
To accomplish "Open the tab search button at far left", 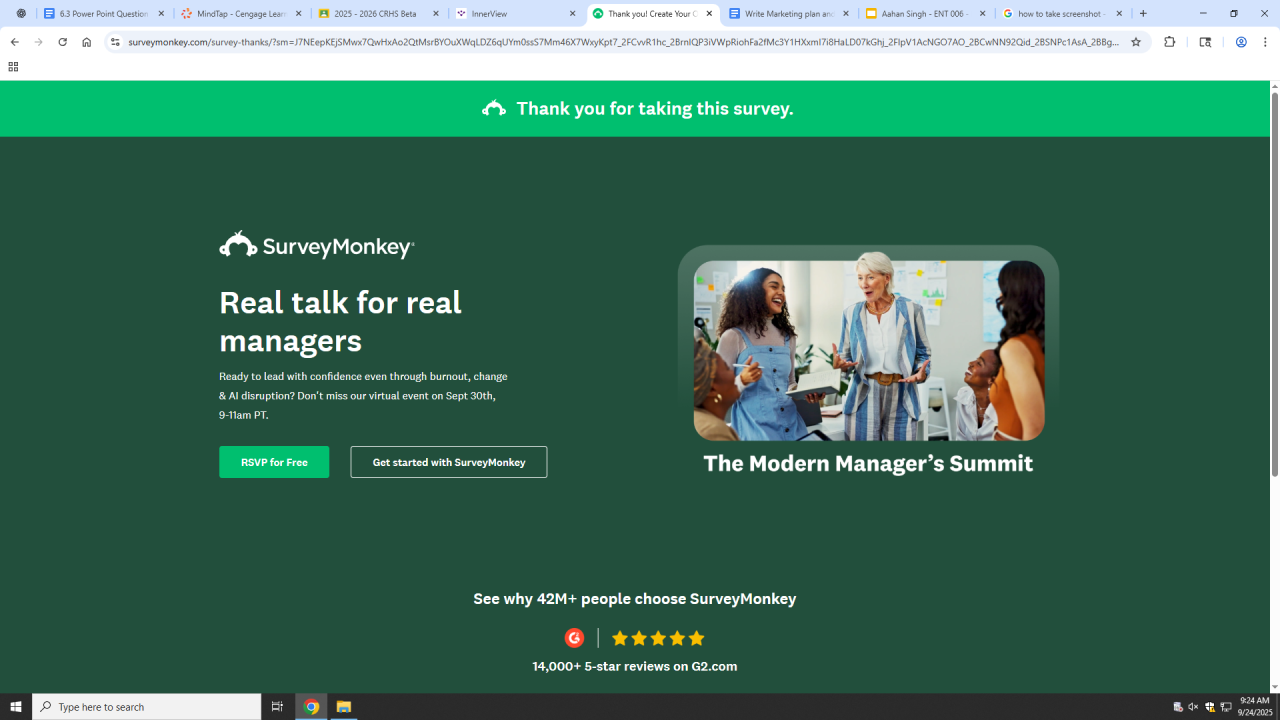I will coord(21,14).
